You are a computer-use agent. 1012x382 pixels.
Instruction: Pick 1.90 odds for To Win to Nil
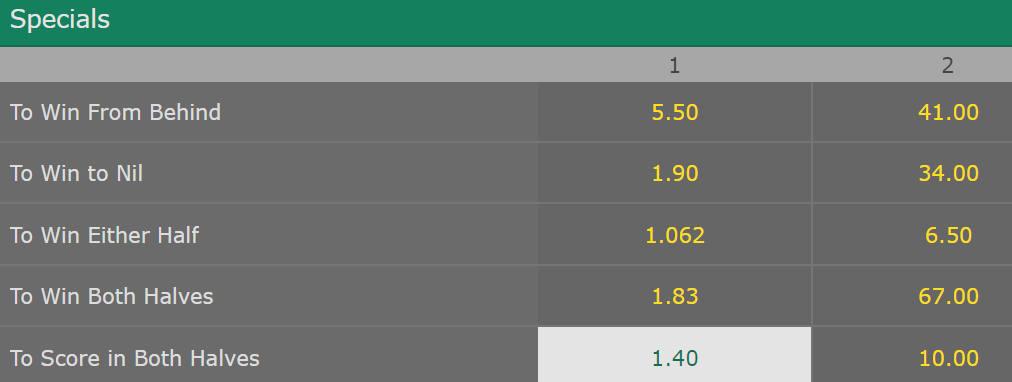pyautogui.click(x=674, y=173)
